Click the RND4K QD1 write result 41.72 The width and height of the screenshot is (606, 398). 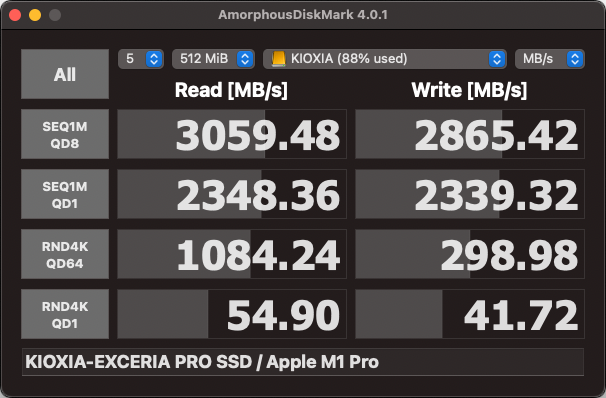coord(470,314)
